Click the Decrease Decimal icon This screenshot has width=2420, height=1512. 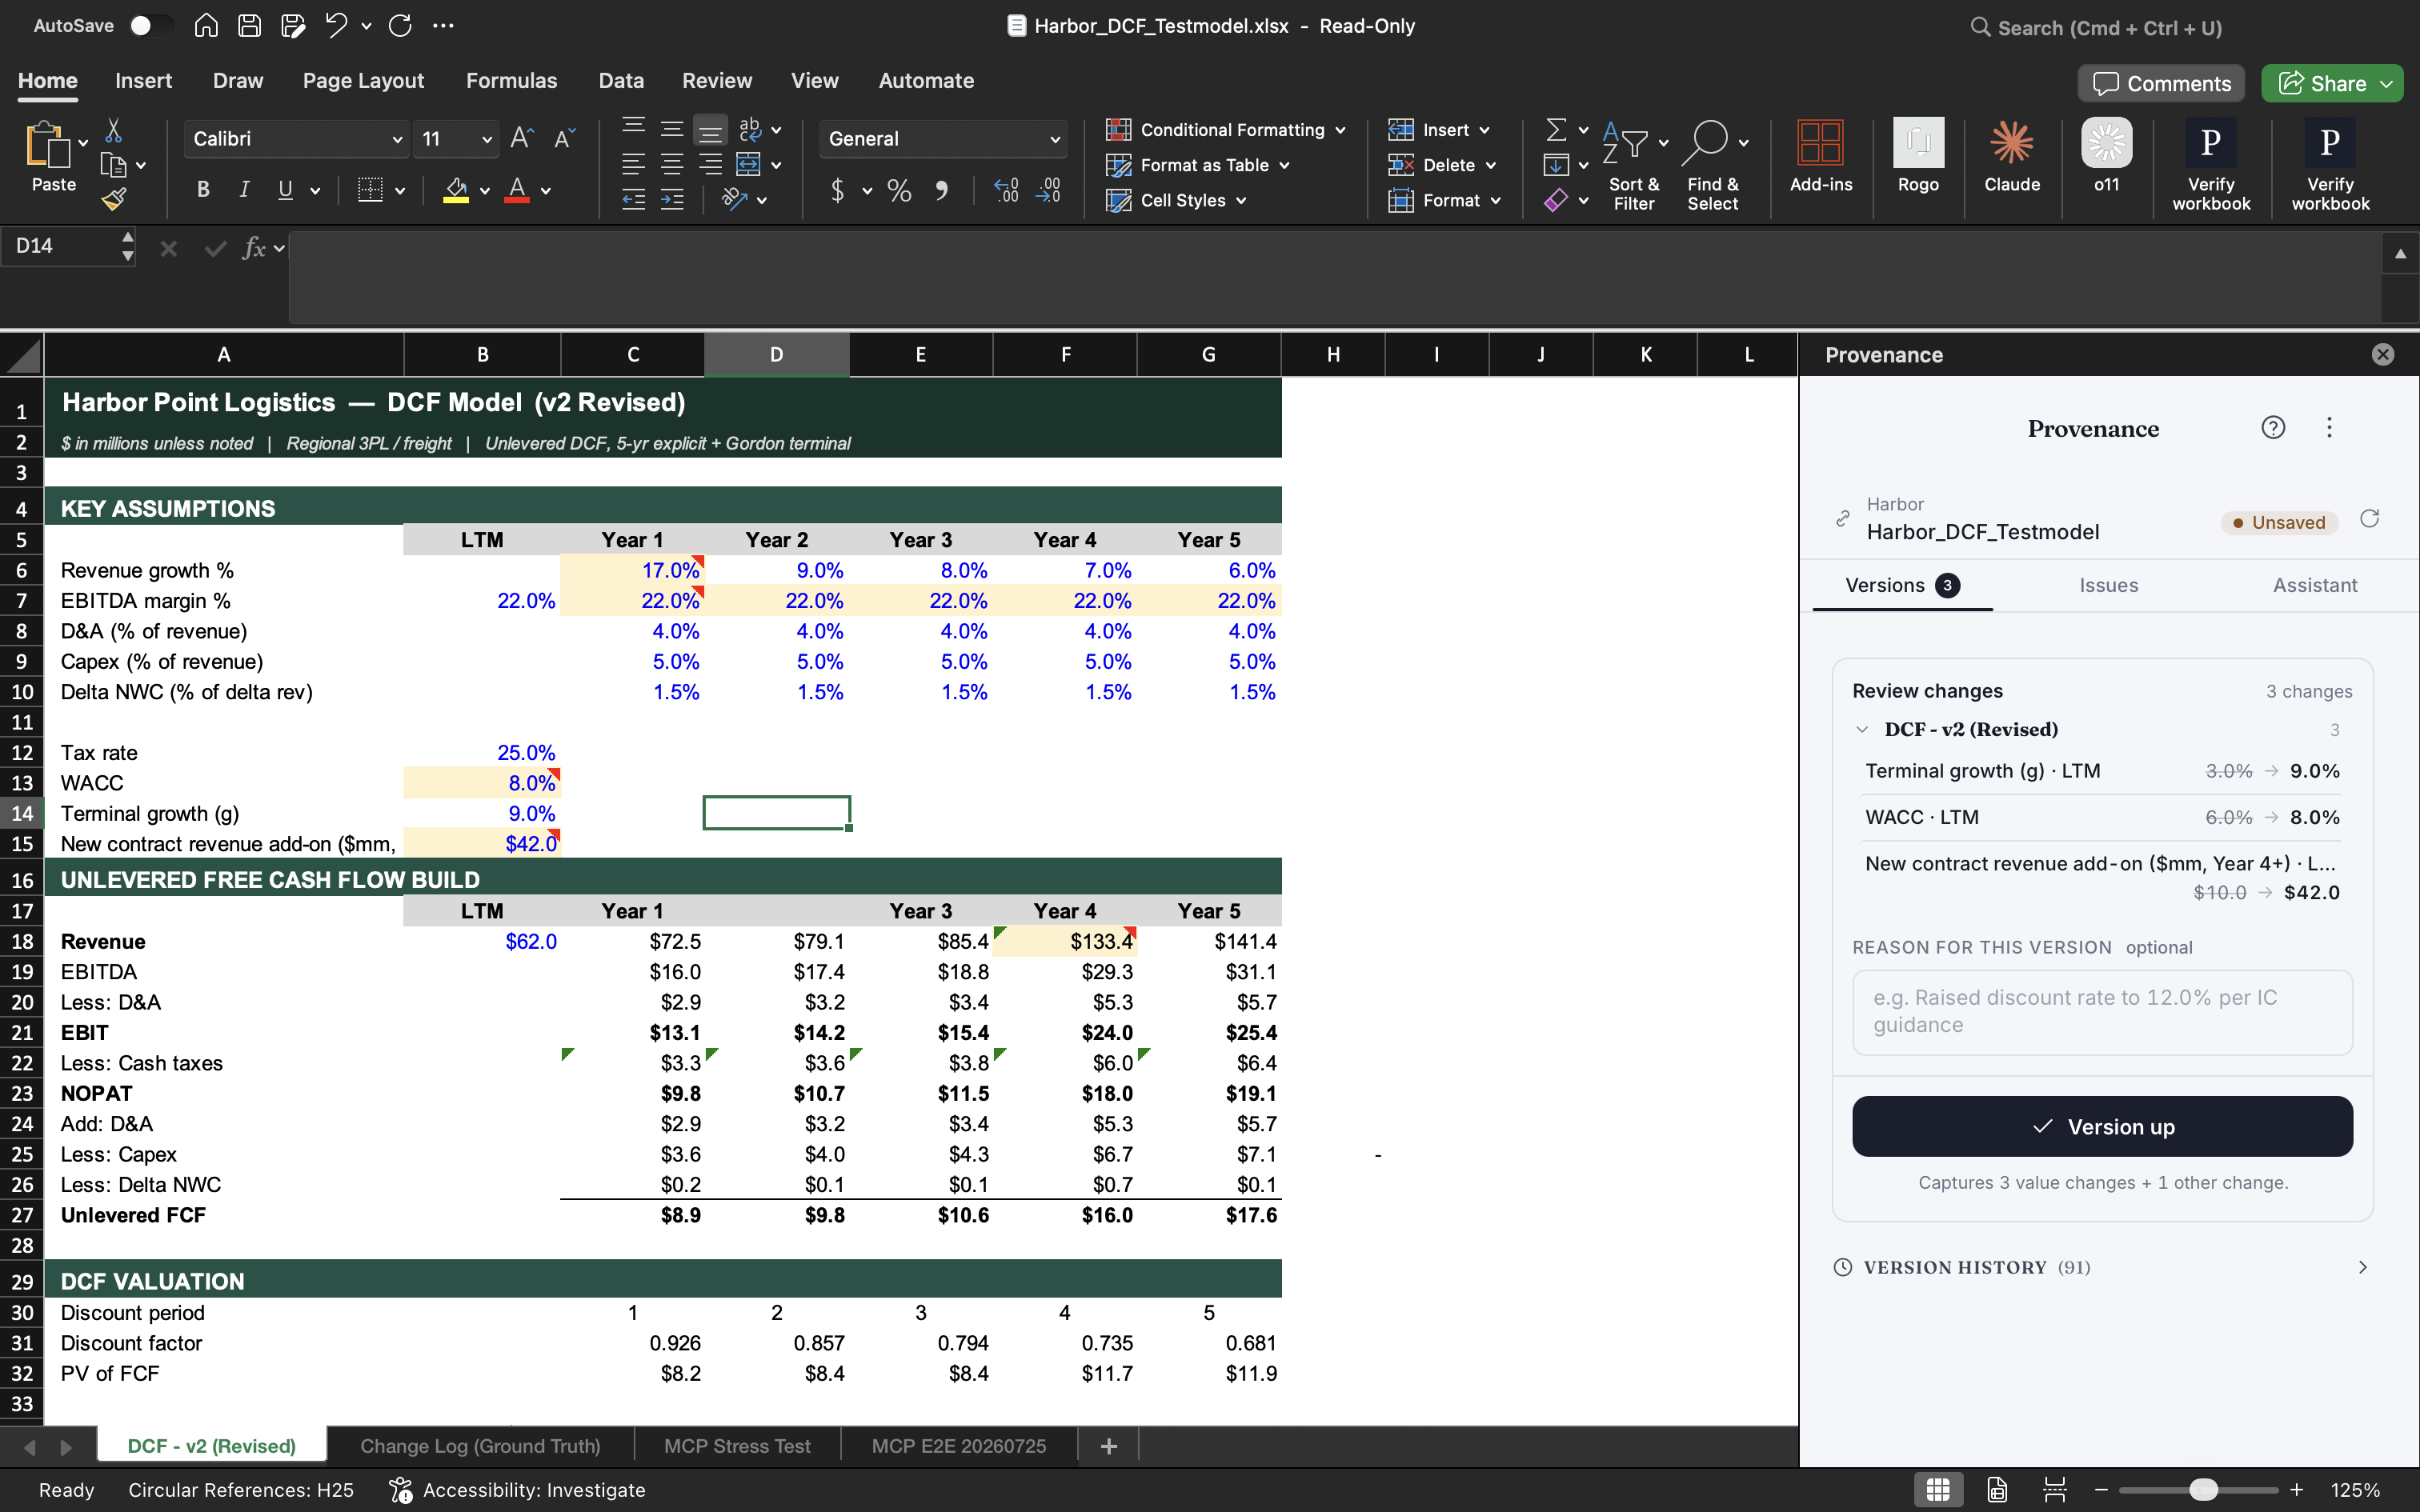click(x=1049, y=190)
